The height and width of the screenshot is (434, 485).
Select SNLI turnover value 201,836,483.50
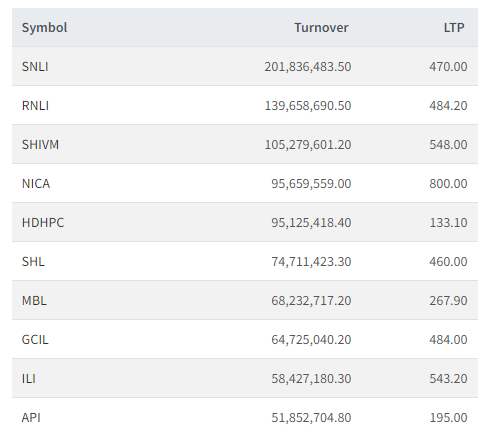tap(308, 67)
